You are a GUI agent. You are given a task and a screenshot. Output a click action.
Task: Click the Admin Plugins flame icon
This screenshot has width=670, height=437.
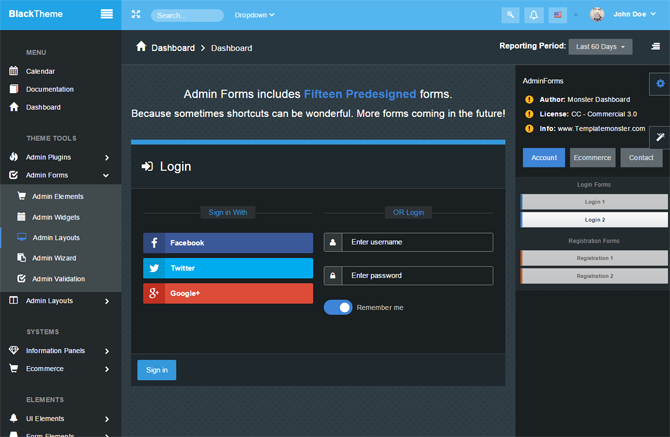14,157
